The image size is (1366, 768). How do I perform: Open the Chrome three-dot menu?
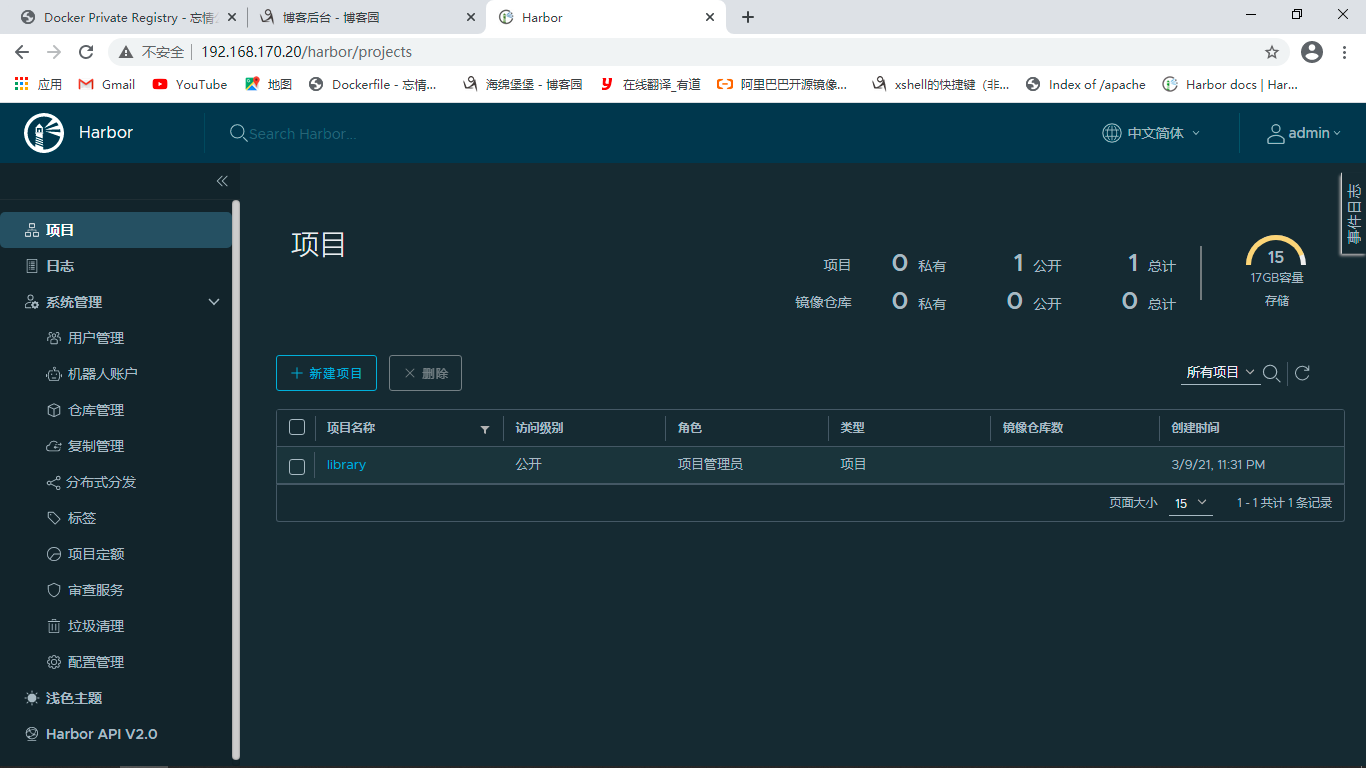click(1346, 52)
